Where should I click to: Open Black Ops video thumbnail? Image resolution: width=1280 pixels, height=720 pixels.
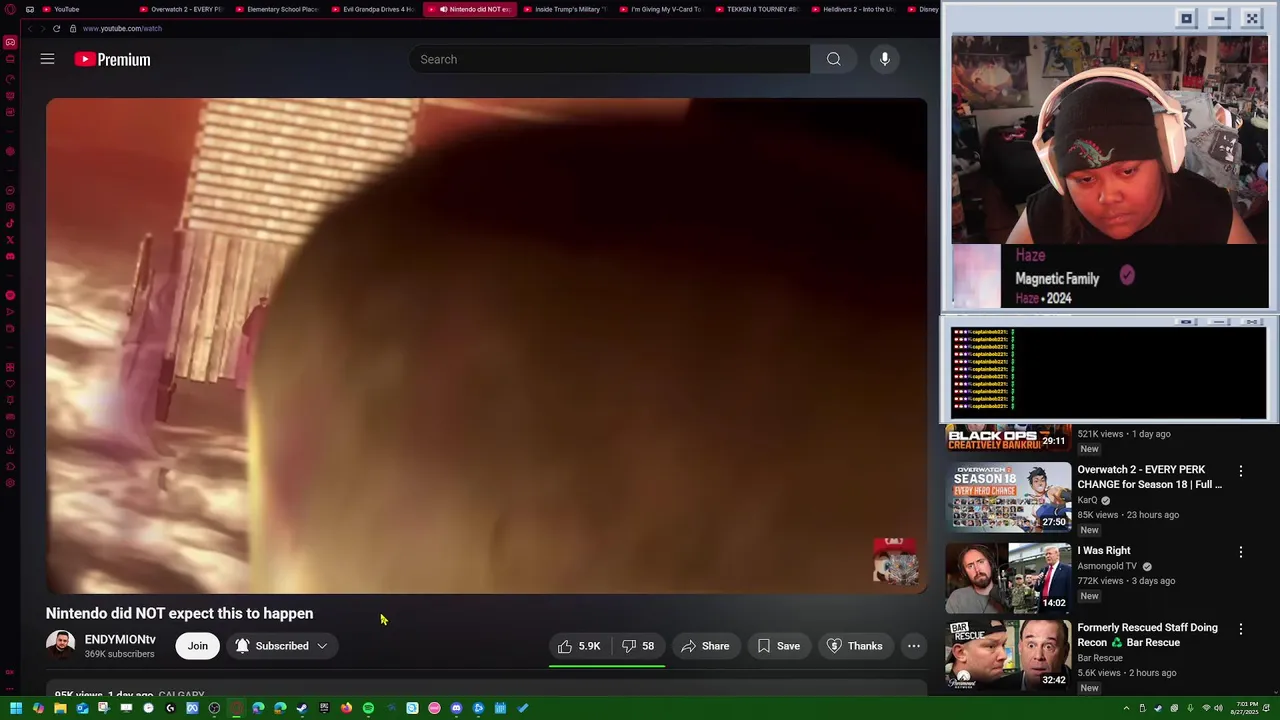click(x=1009, y=438)
